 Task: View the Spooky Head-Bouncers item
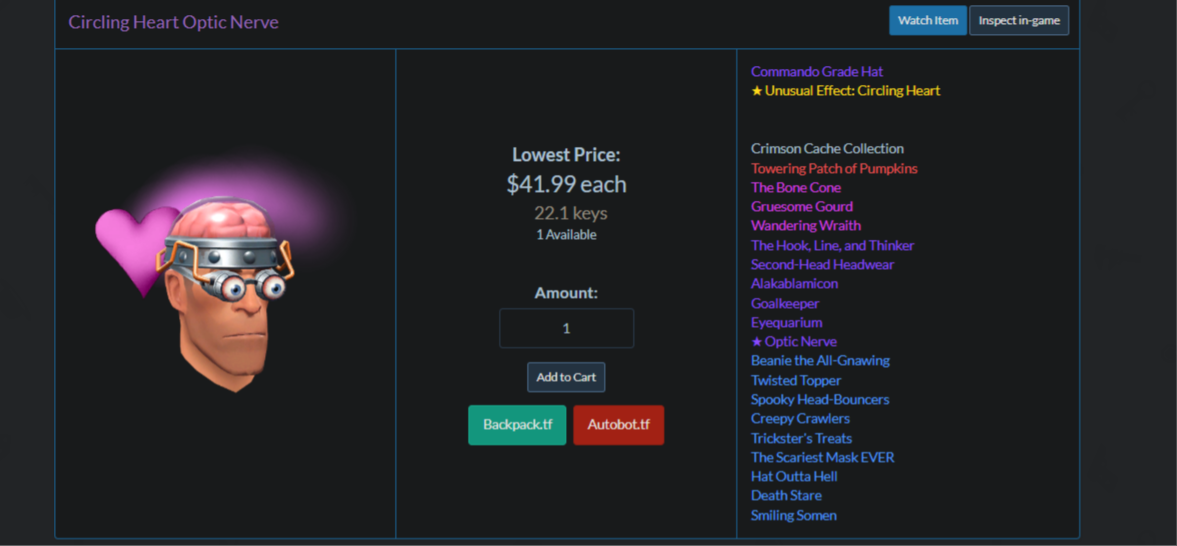click(x=820, y=400)
